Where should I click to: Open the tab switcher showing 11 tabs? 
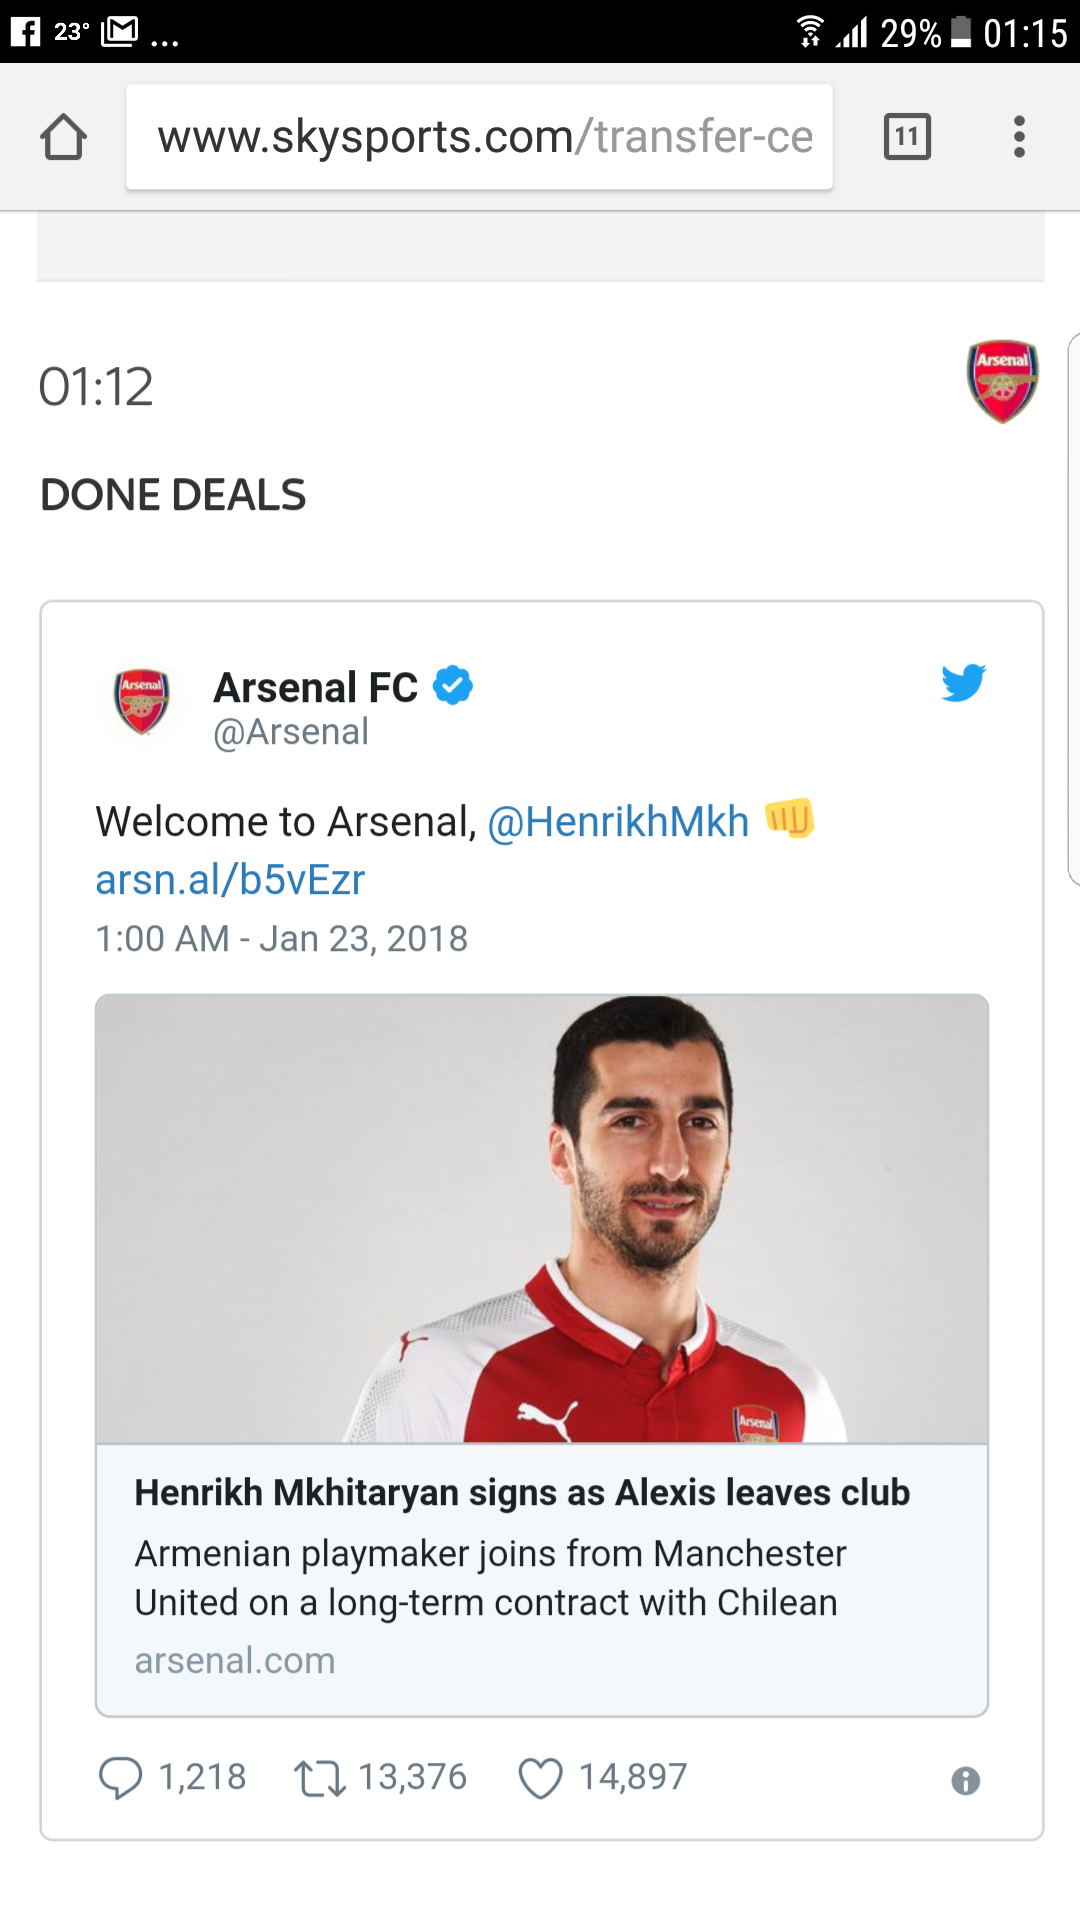tap(907, 137)
